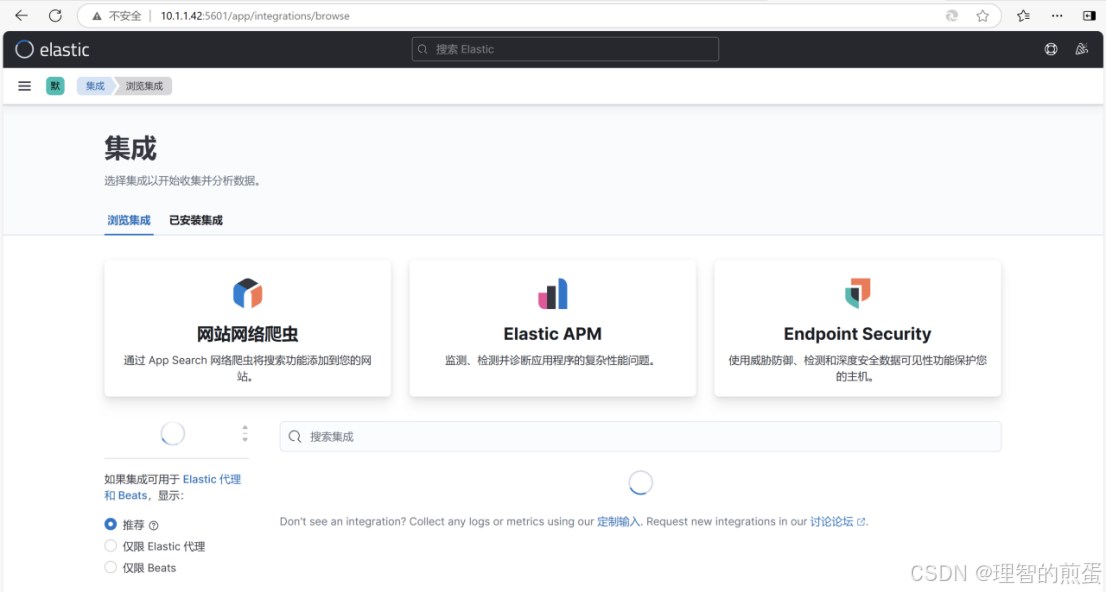Image resolution: width=1106 pixels, height=593 pixels.
Task: Switch to 已安装集成 tab
Action: point(195,221)
